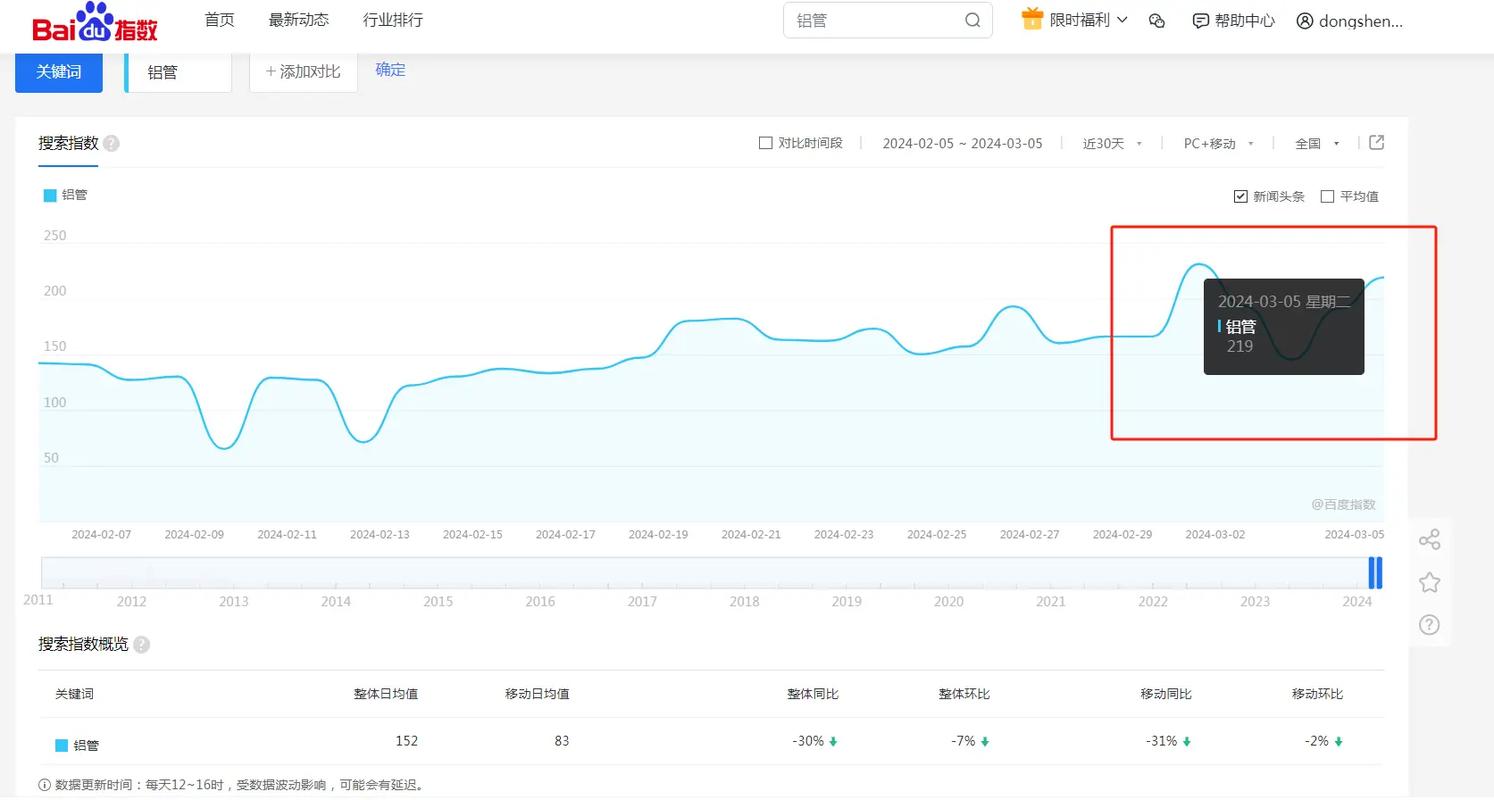The width and height of the screenshot is (1494, 800).
Task: Click the -2% value cell
Action: pos(1324,741)
